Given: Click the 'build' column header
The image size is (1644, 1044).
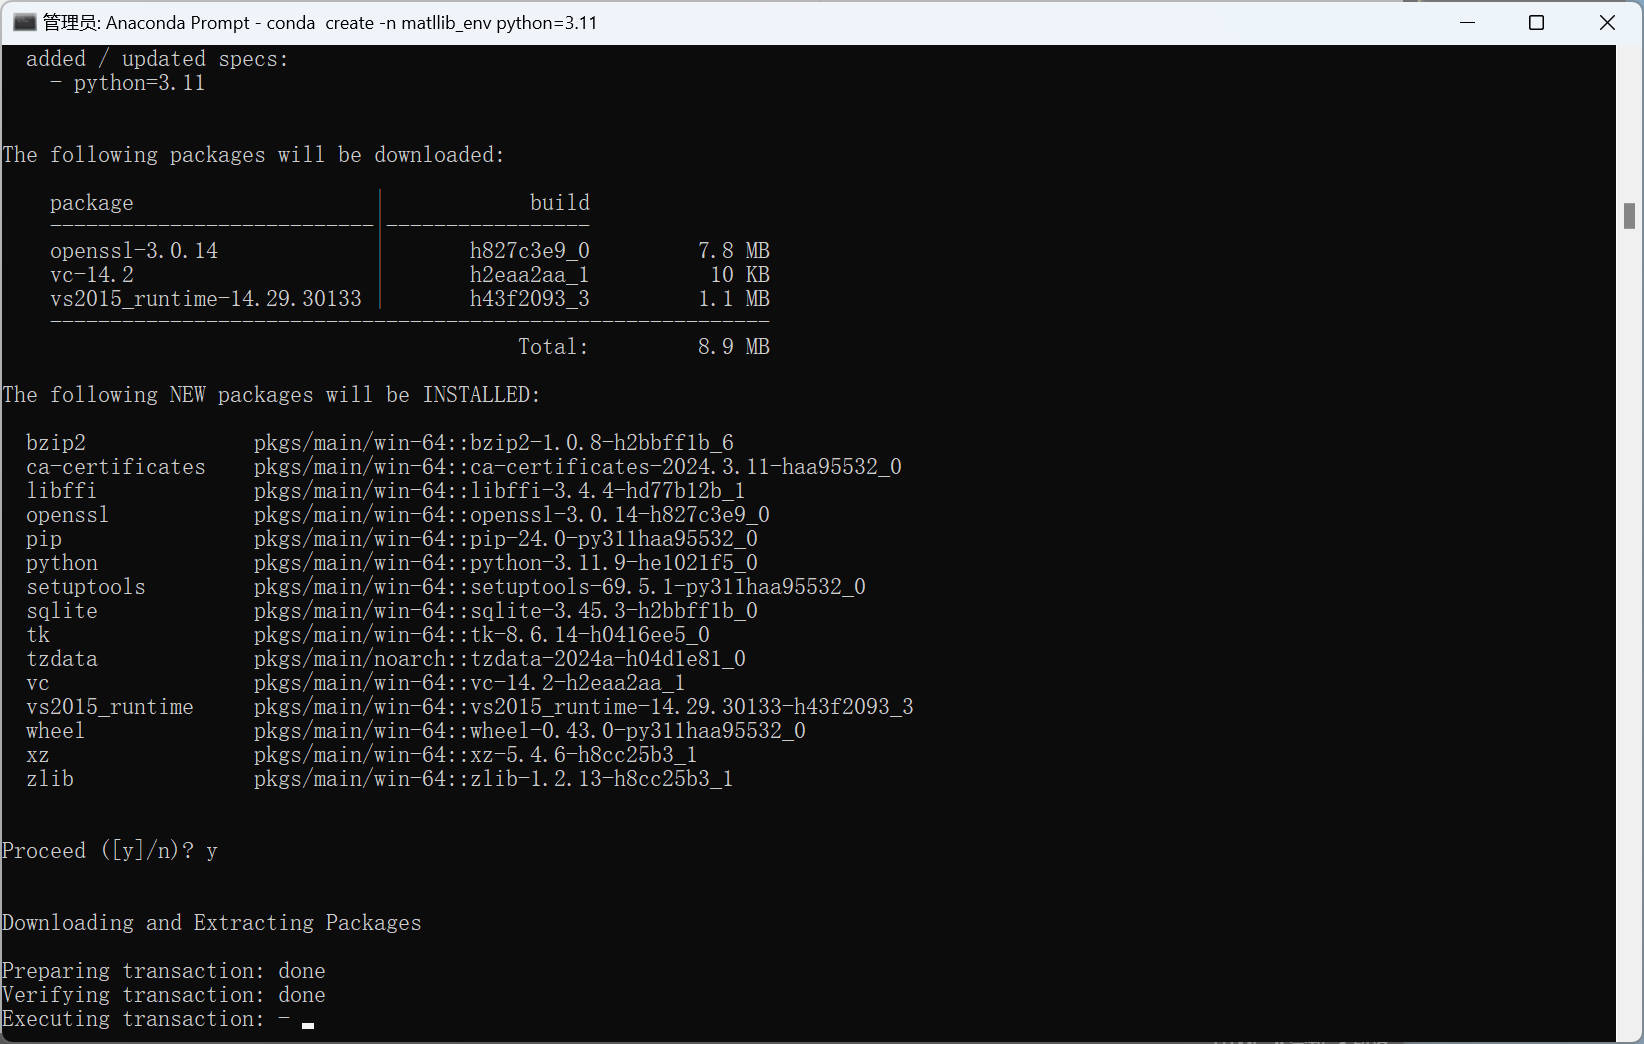Looking at the screenshot, I should [560, 203].
